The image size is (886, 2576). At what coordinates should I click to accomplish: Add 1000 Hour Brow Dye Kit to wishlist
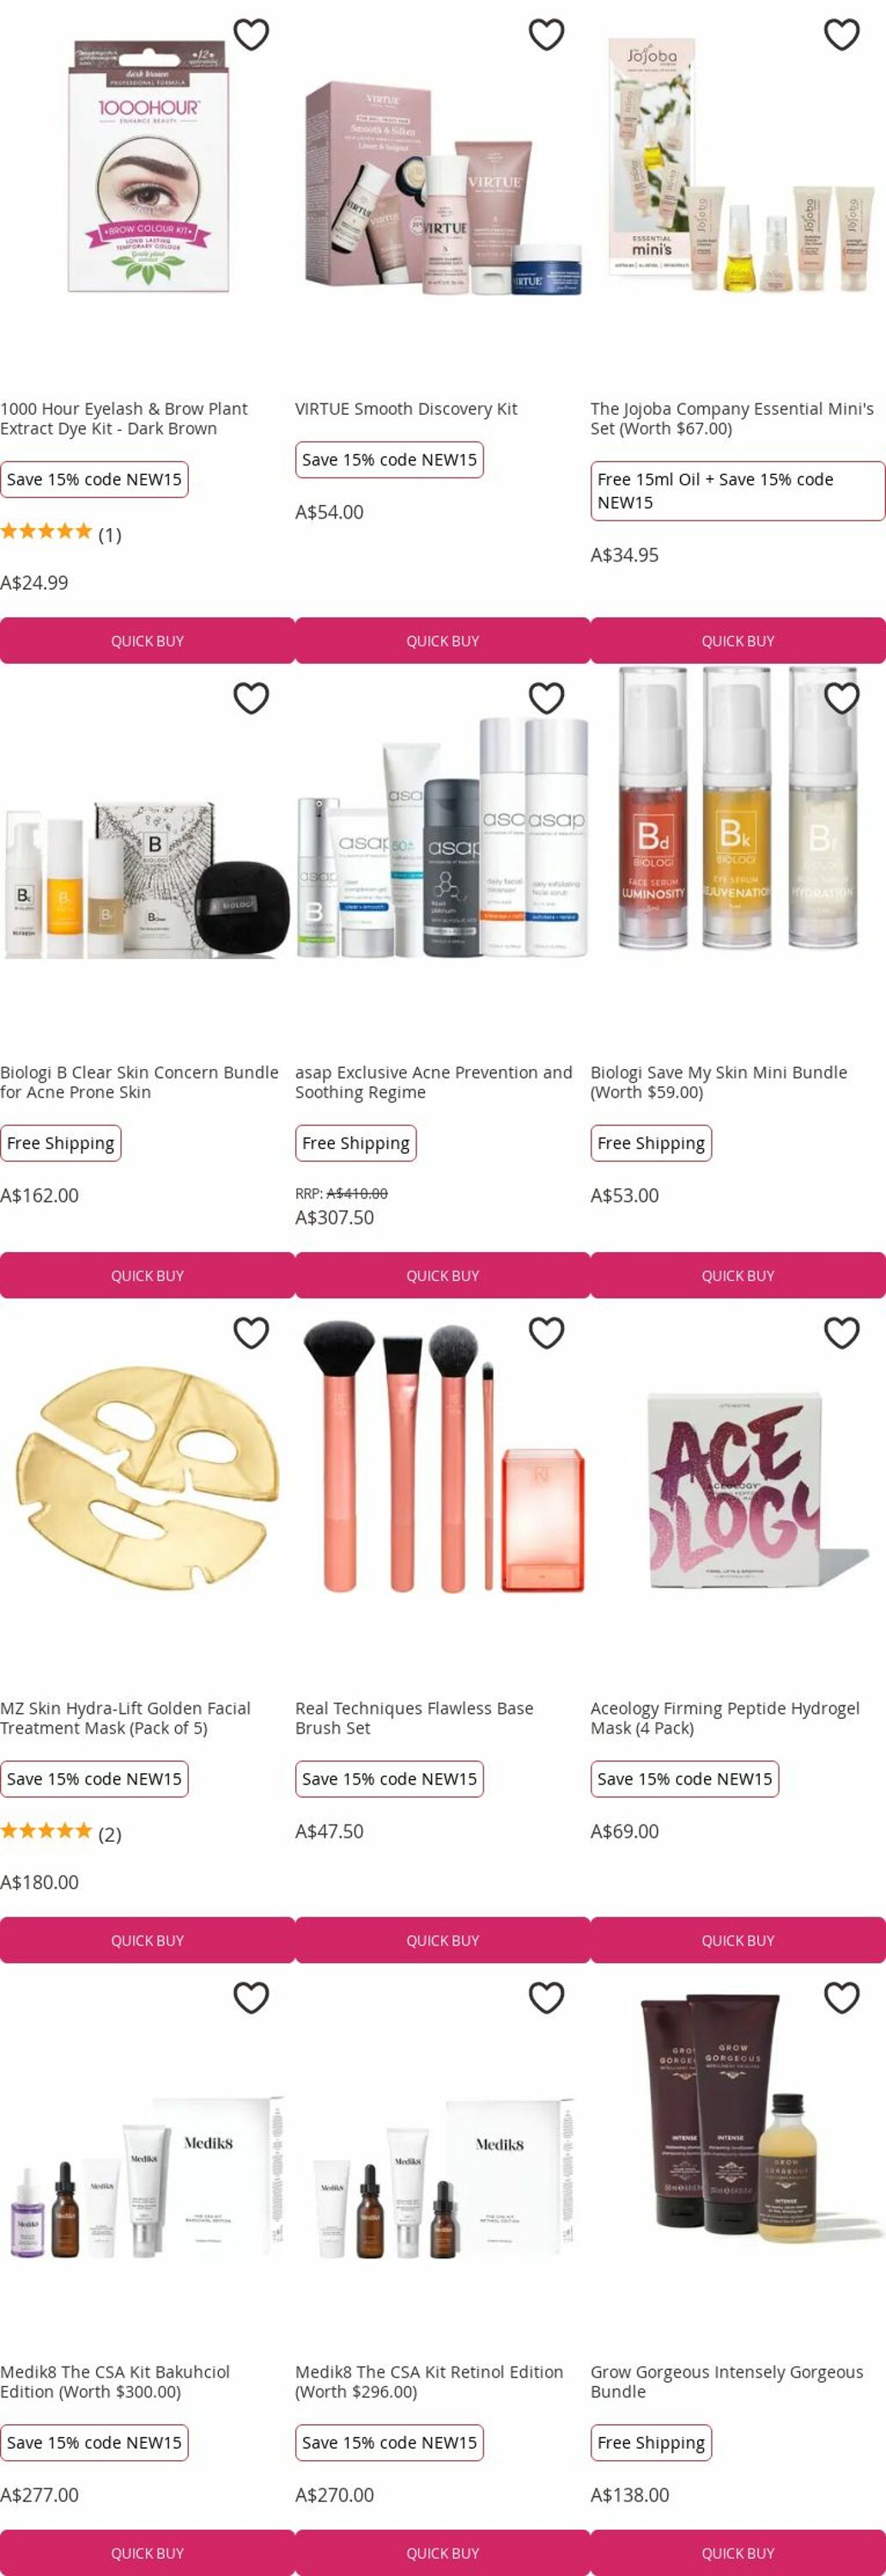[x=251, y=35]
